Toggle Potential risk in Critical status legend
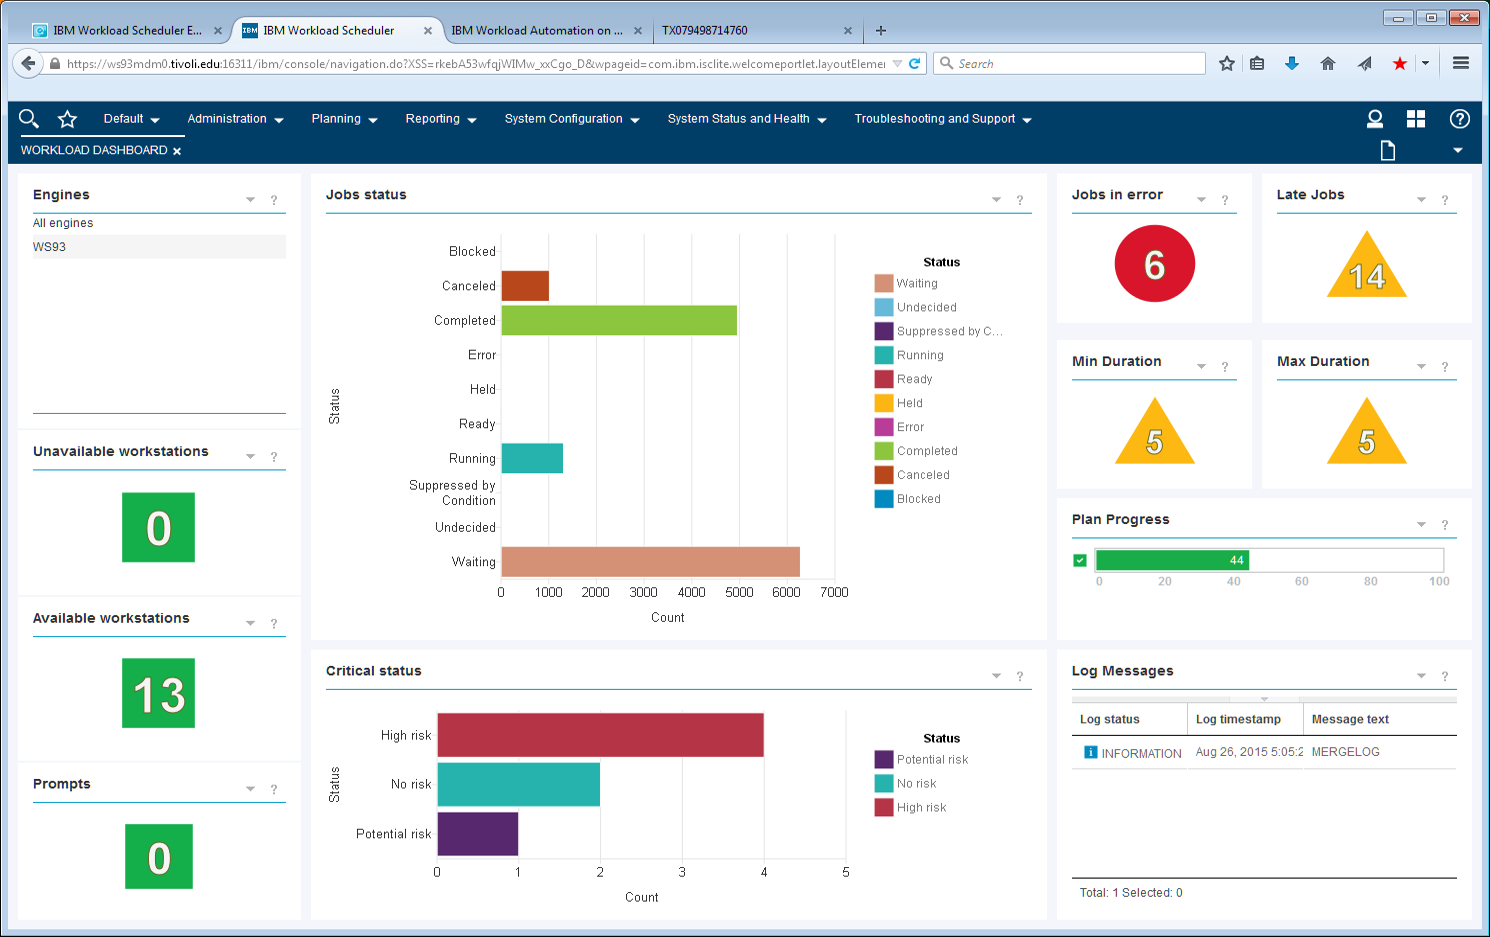Viewport: 1490px width, 937px height. 921,759
